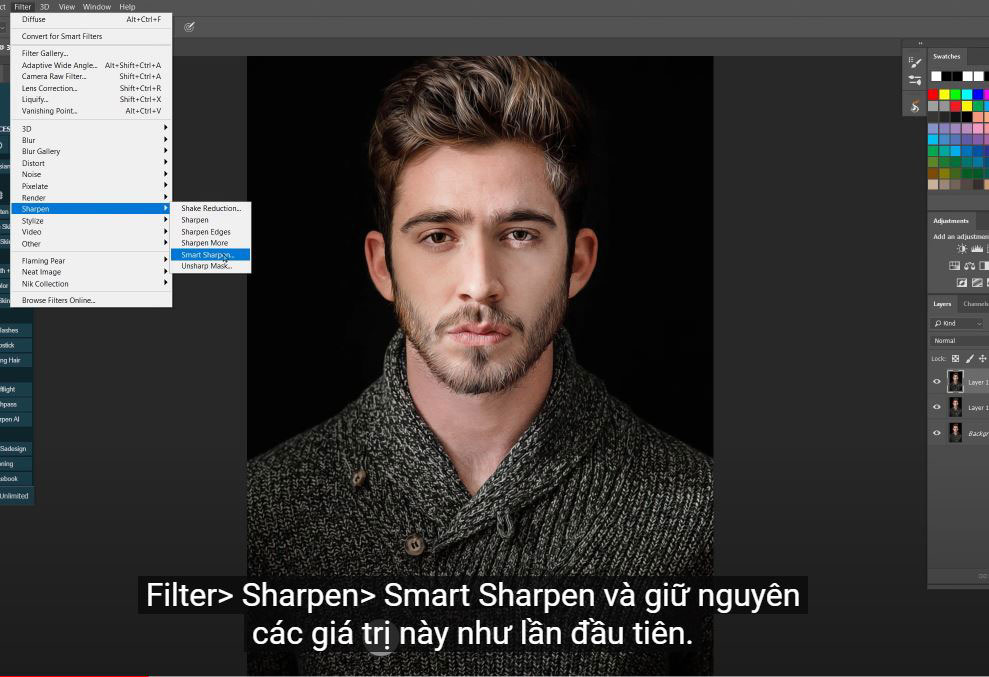Screen dimensions: 989x677
Task: Expand the Flaming Pear submenu
Action: (x=91, y=261)
